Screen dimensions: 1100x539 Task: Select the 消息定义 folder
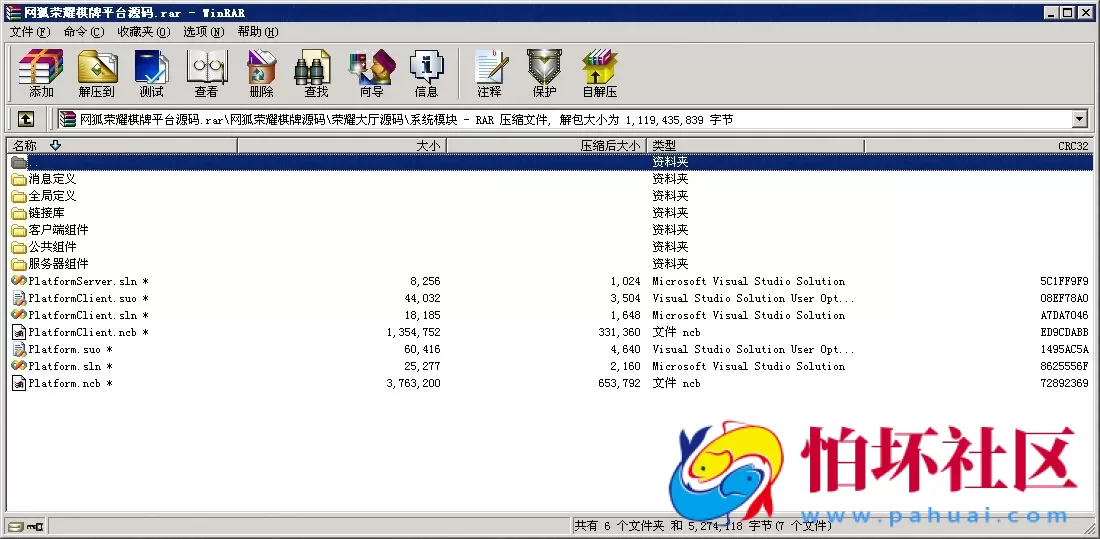[x=52, y=179]
